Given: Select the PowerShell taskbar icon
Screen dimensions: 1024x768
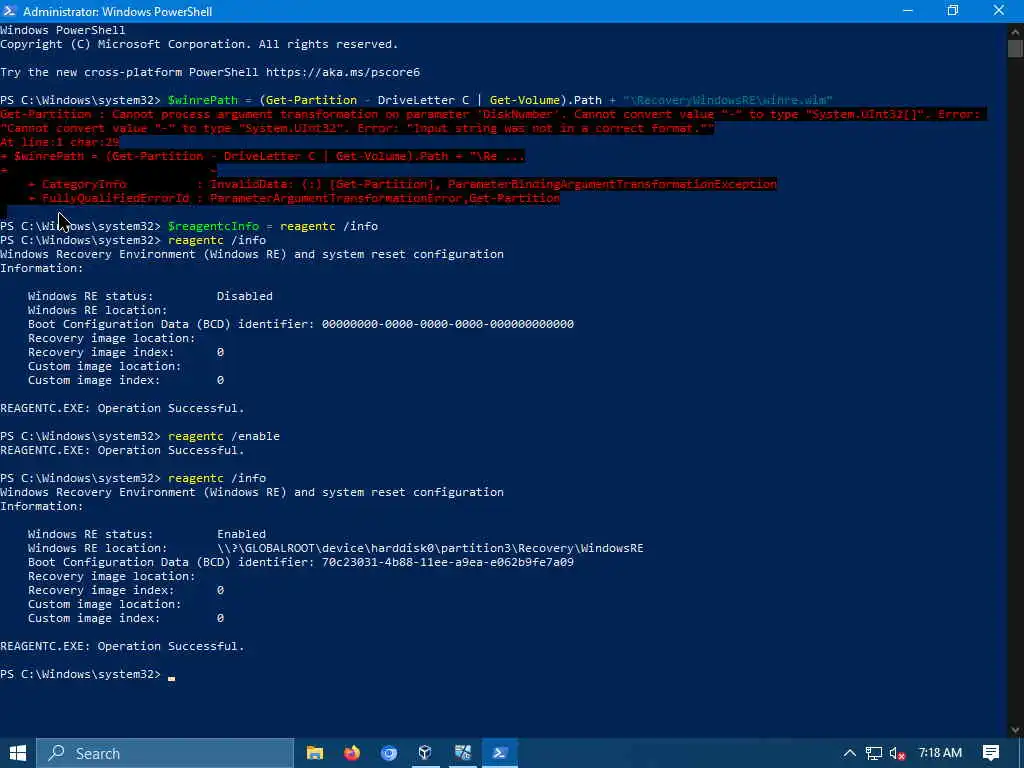Looking at the screenshot, I should pyautogui.click(x=500, y=753).
